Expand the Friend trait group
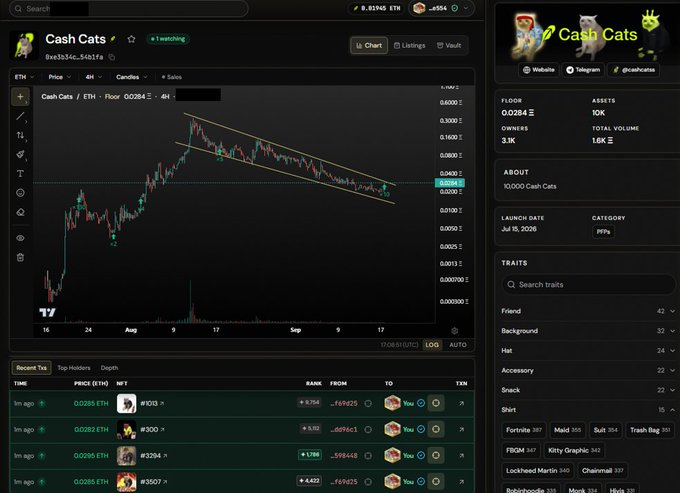Viewport: 680px width, 493px height. pyautogui.click(x=588, y=311)
